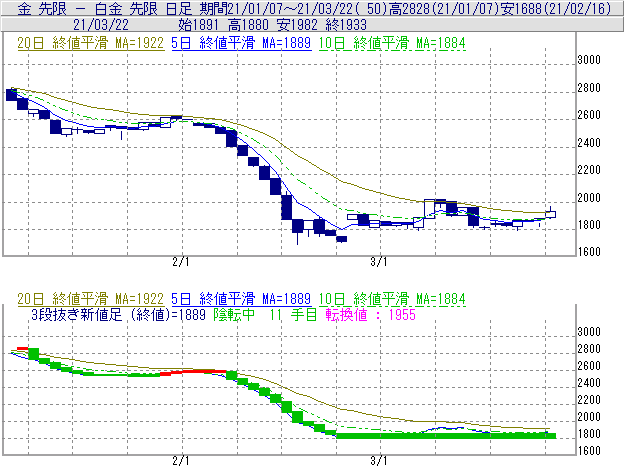Click the 3段抜き新値足 (終値)=1889 label

(x=118, y=315)
